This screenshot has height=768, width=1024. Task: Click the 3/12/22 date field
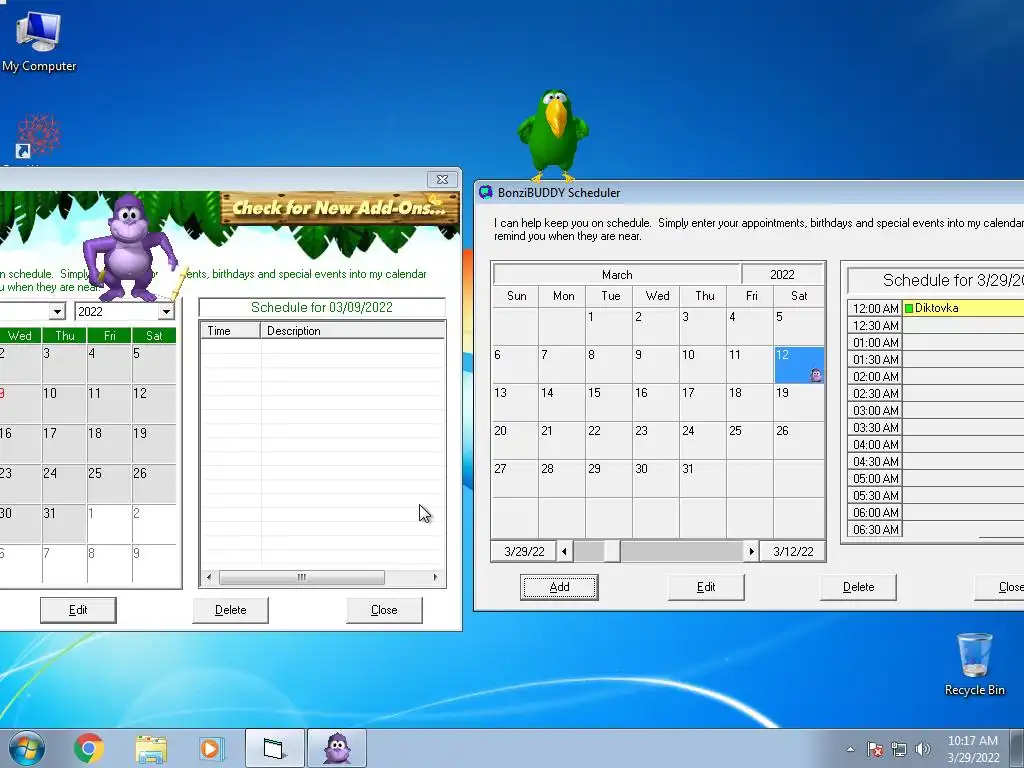[x=793, y=552]
